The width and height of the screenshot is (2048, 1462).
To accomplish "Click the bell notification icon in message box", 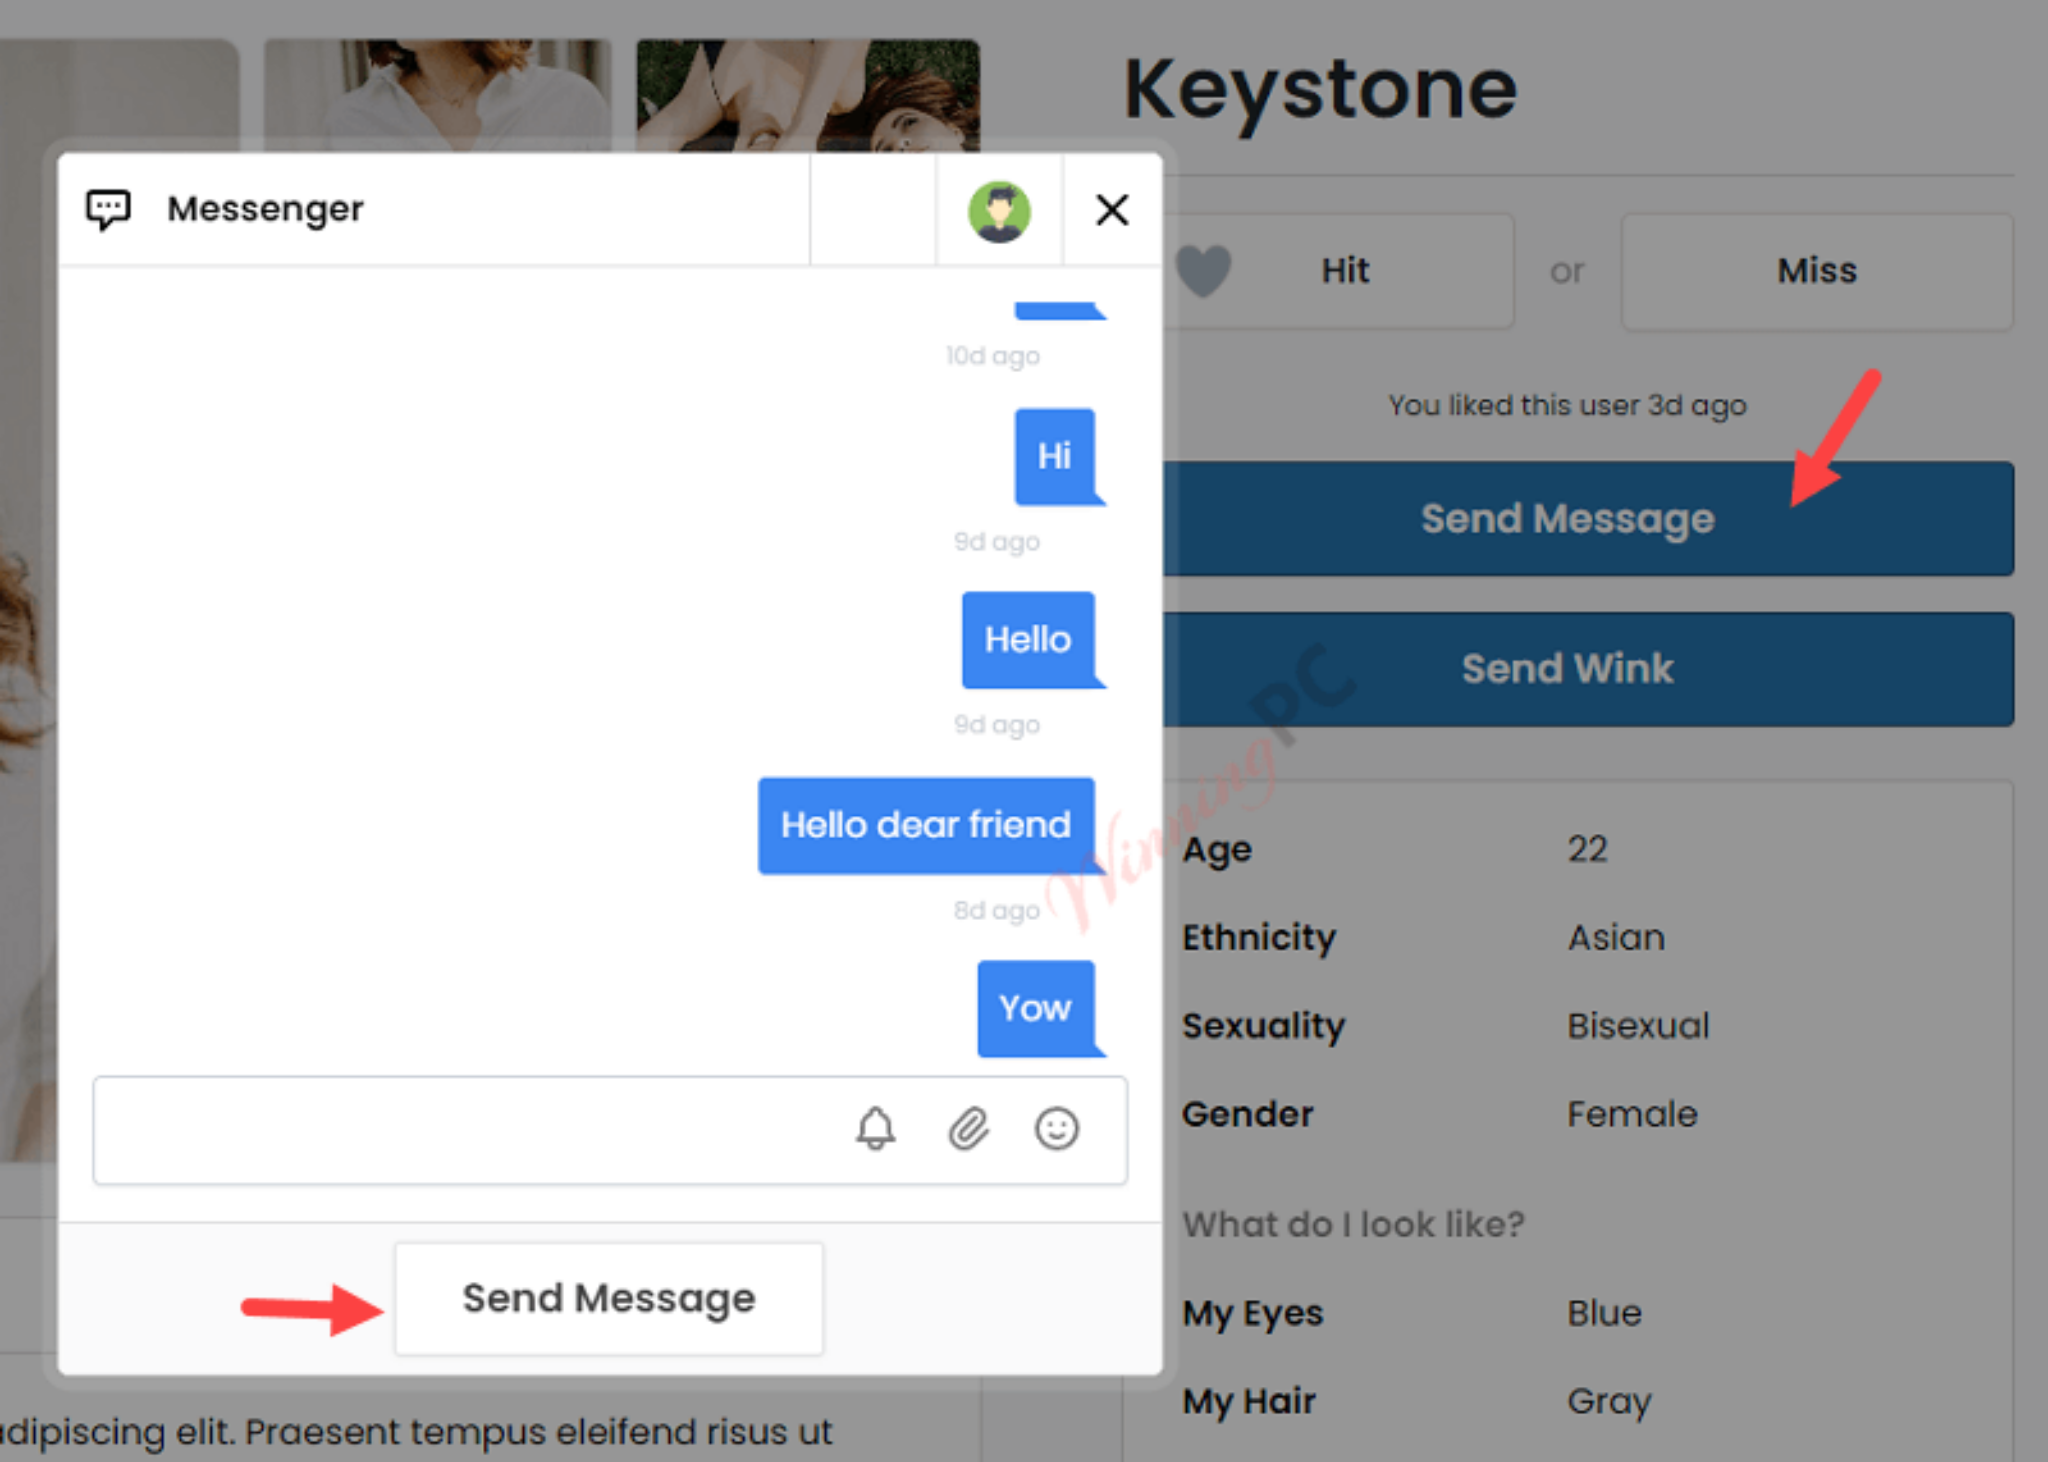I will tap(875, 1129).
